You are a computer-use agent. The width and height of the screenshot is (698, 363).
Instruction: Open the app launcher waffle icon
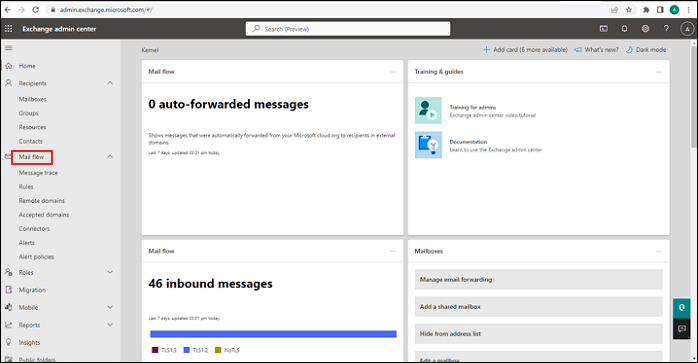[8, 29]
